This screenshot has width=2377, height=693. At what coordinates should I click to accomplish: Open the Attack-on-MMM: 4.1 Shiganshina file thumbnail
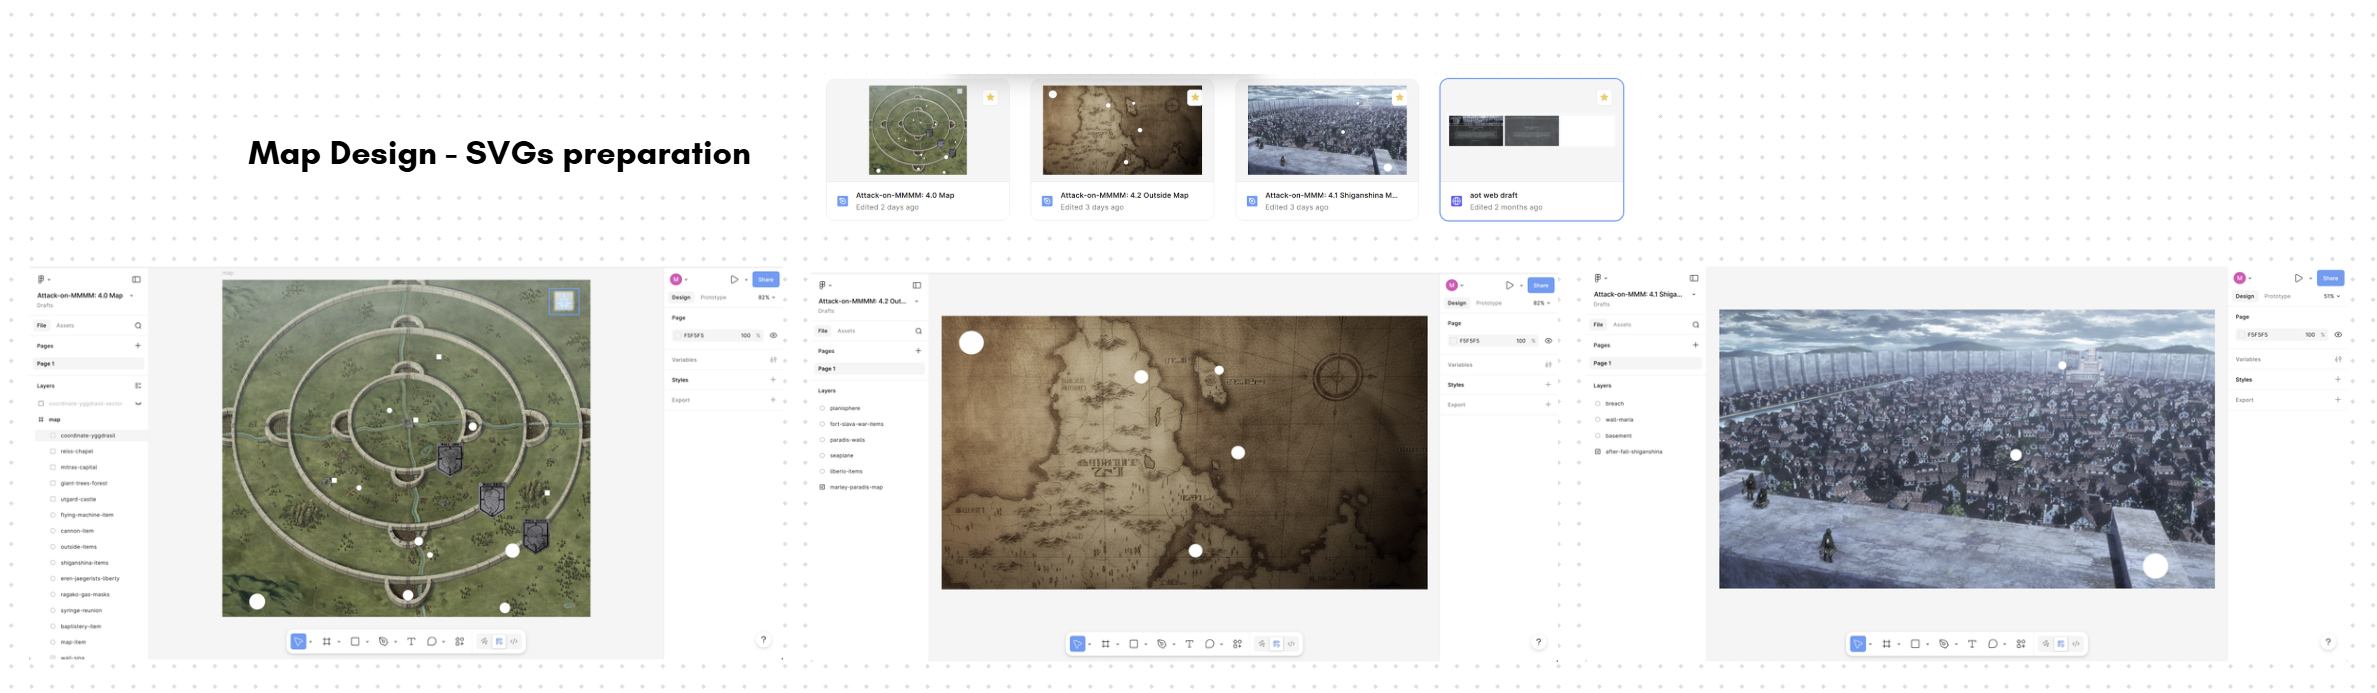(x=1327, y=130)
